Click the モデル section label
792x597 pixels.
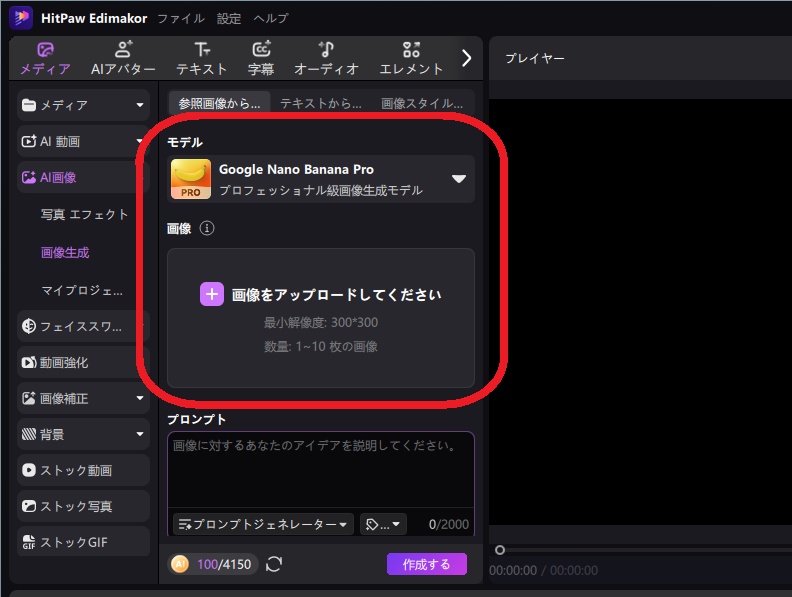tap(185, 142)
